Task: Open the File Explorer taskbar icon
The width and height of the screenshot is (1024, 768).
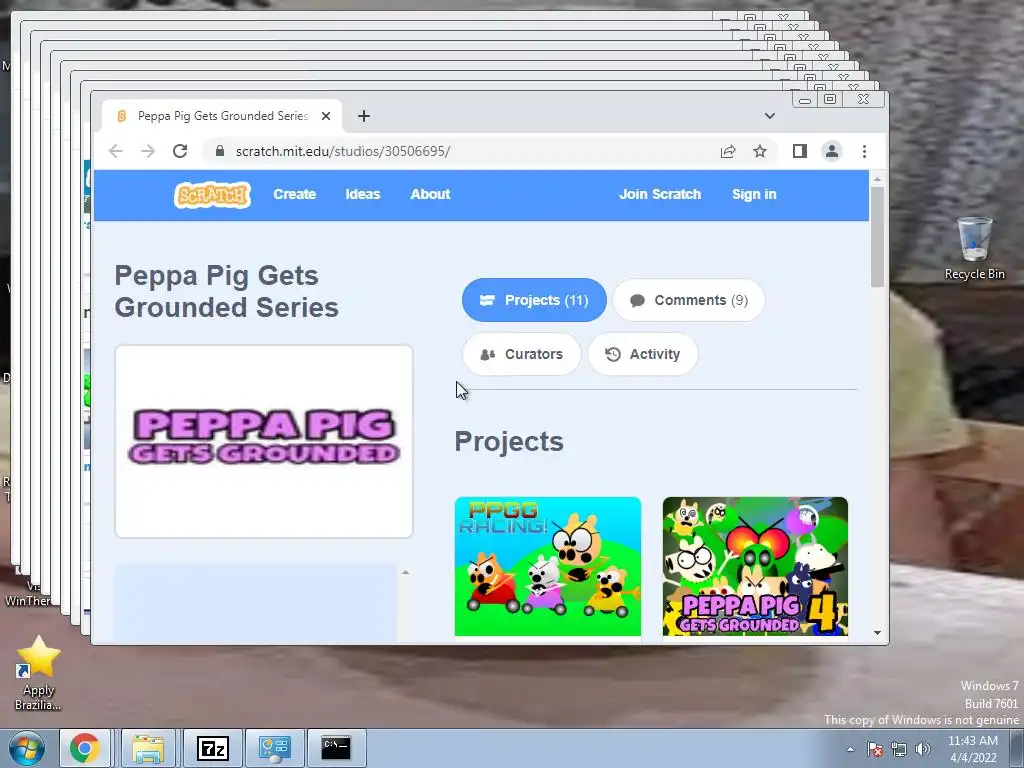Action: [148, 748]
